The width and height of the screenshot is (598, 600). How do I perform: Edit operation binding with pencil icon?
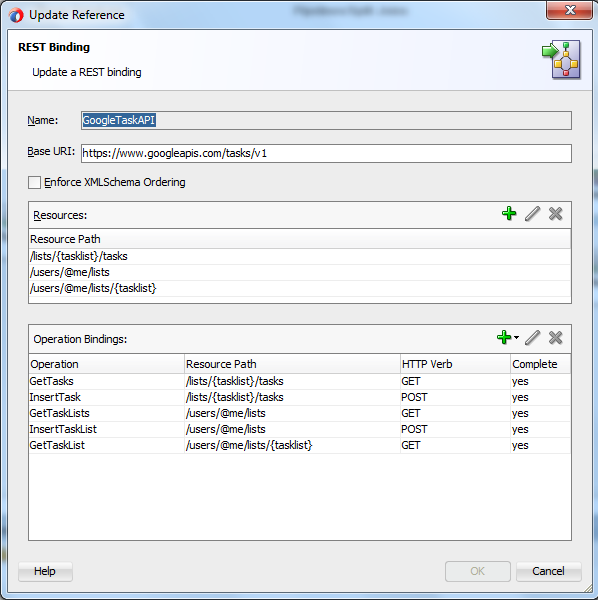click(x=532, y=338)
